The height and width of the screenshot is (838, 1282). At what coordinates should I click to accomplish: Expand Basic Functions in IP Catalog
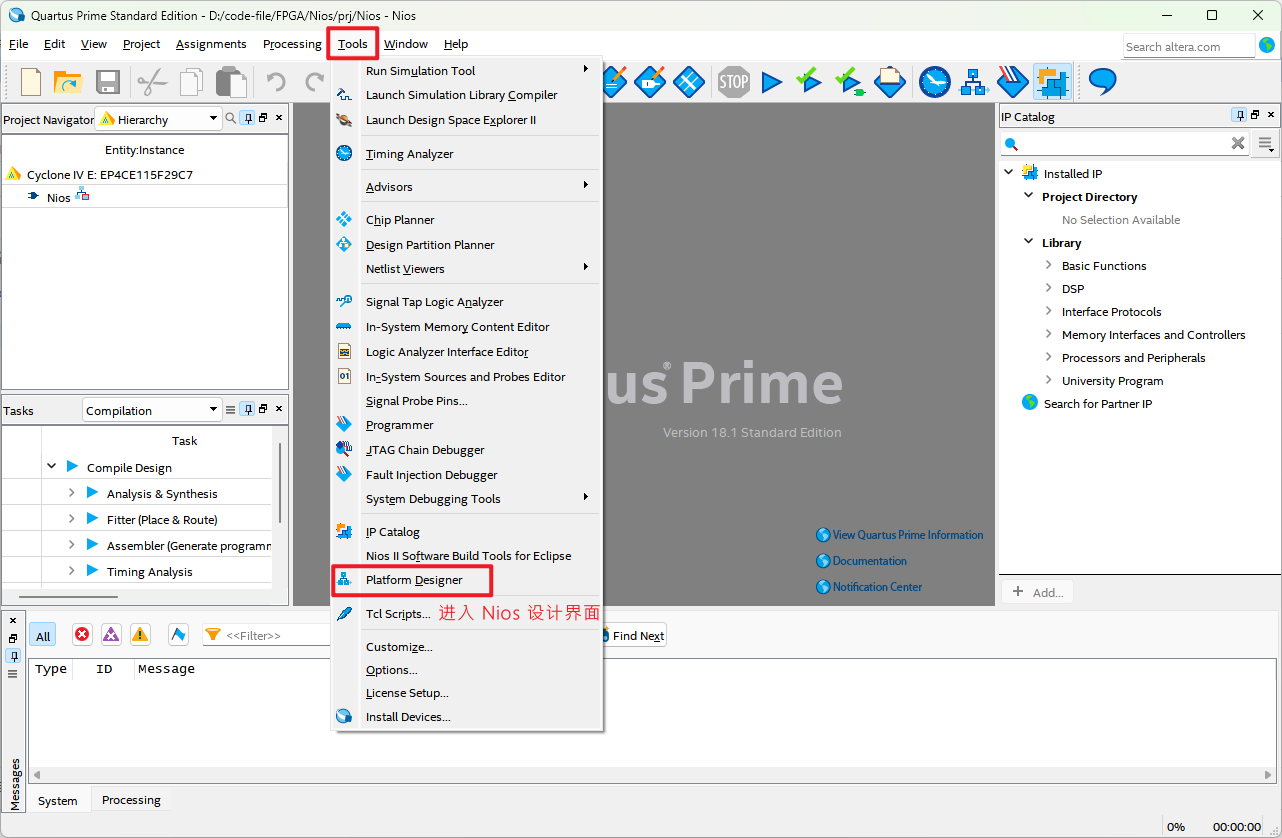tap(1048, 265)
